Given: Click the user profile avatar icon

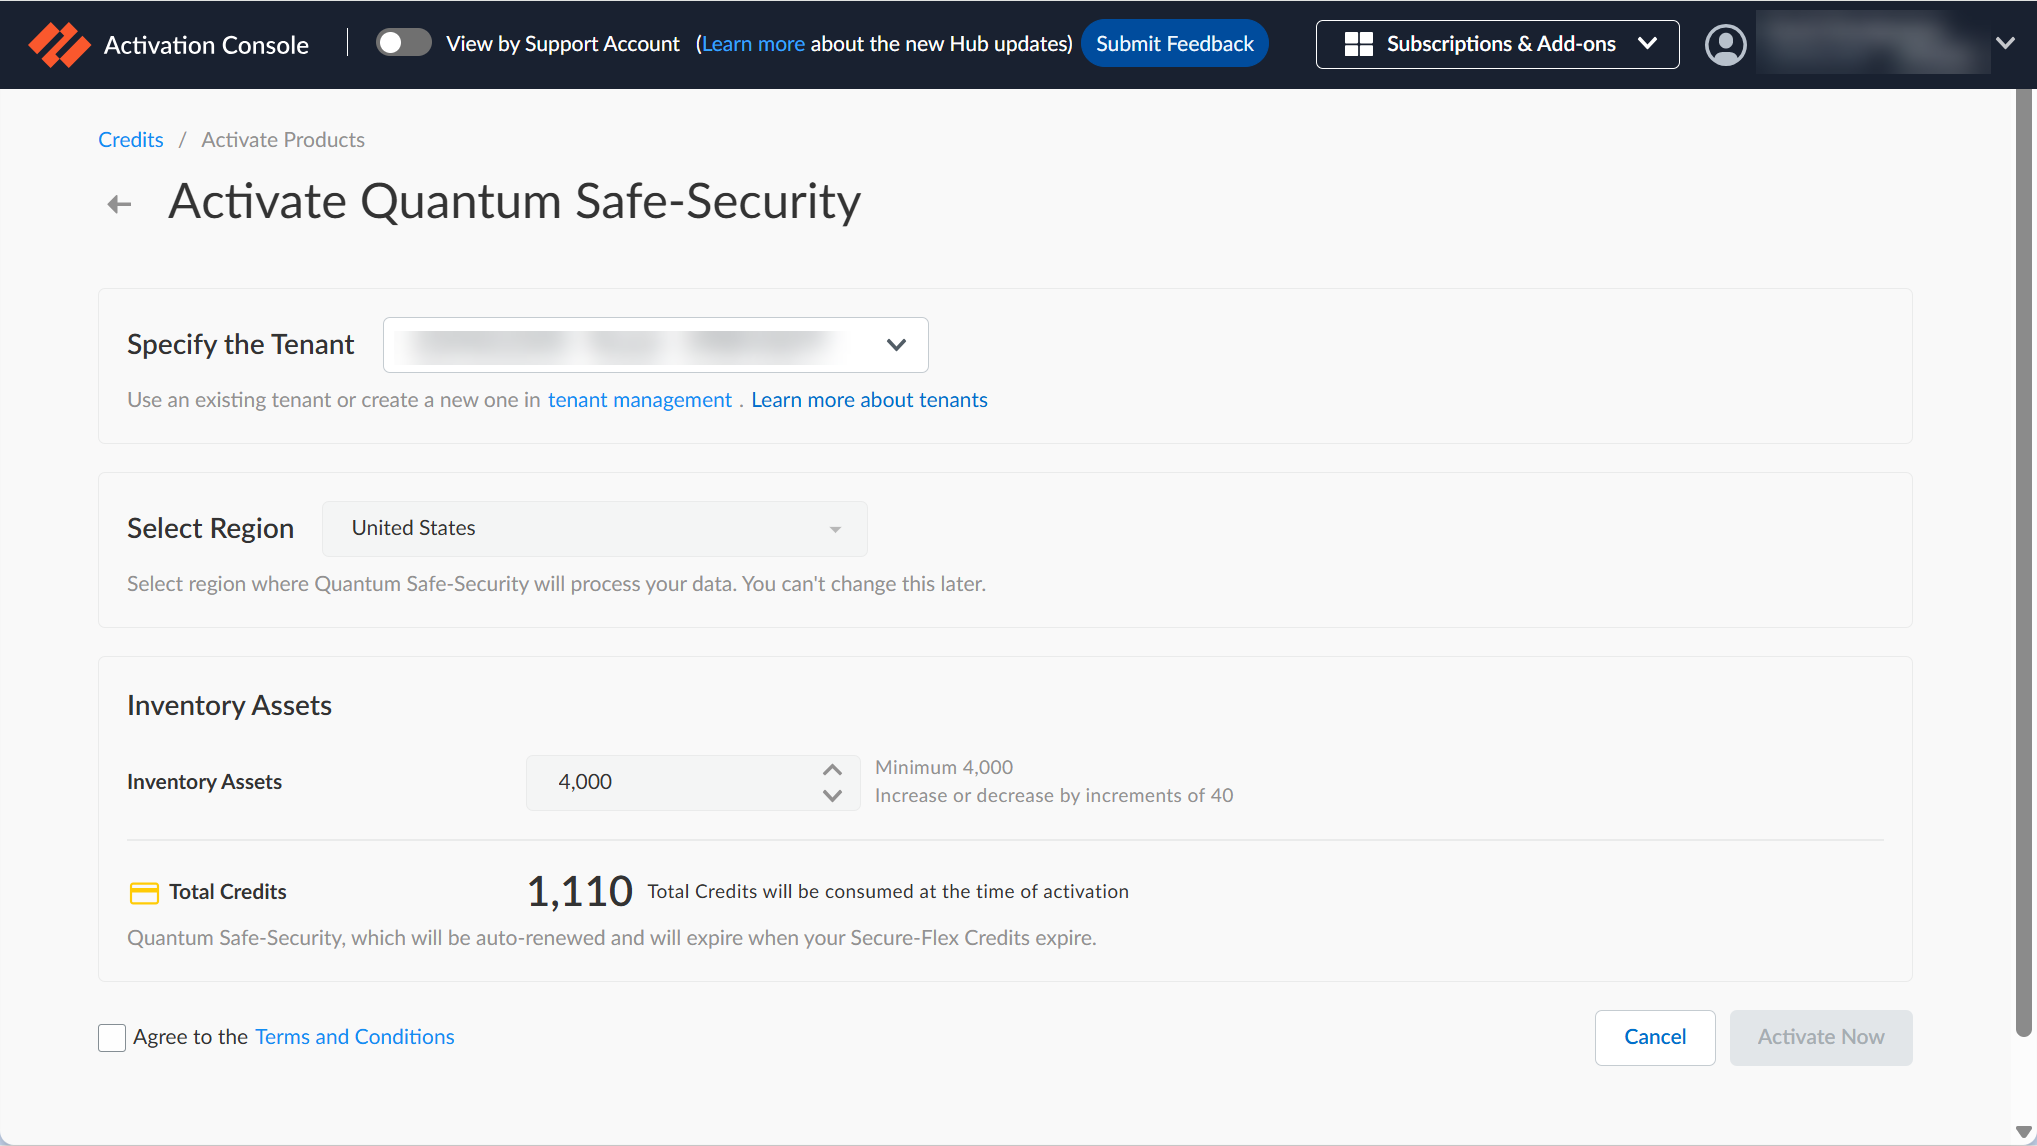Looking at the screenshot, I should pos(1725,44).
